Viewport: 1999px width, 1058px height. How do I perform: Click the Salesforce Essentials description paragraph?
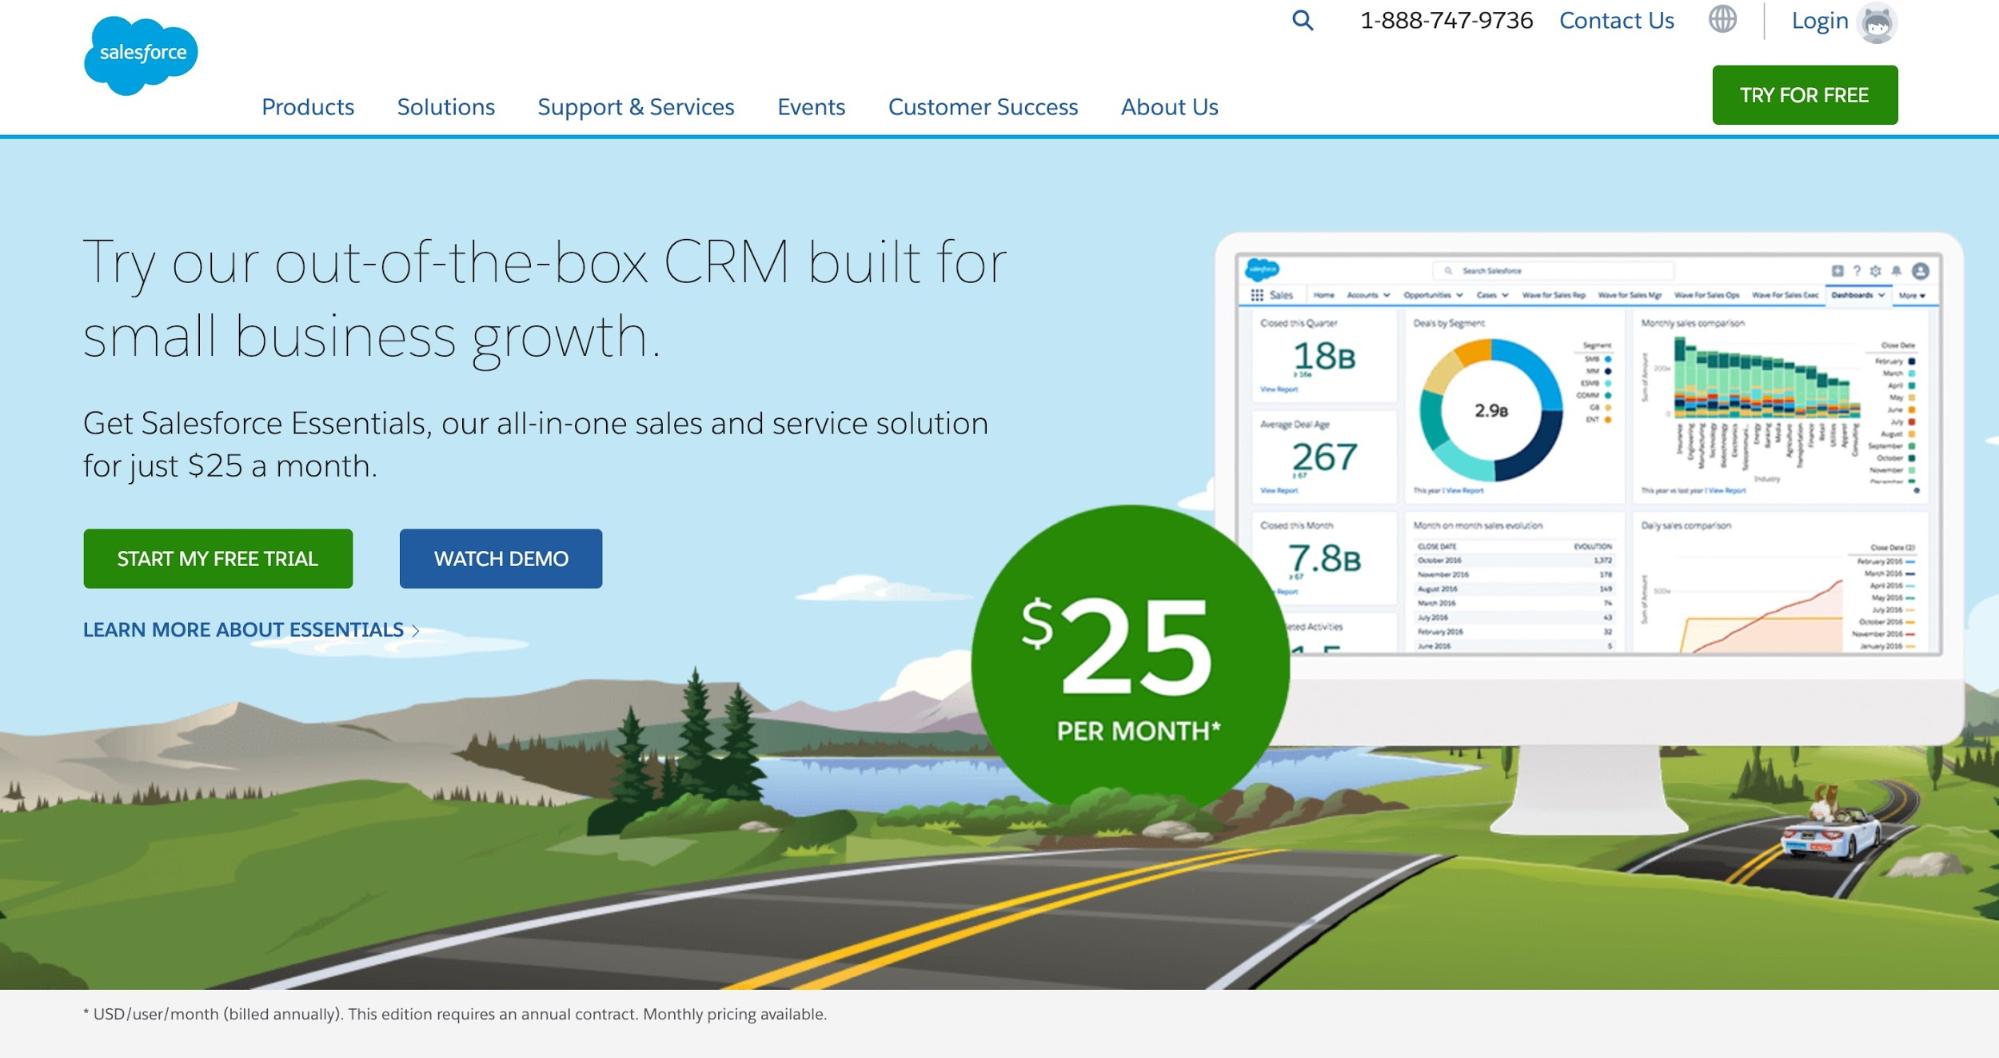coord(535,445)
